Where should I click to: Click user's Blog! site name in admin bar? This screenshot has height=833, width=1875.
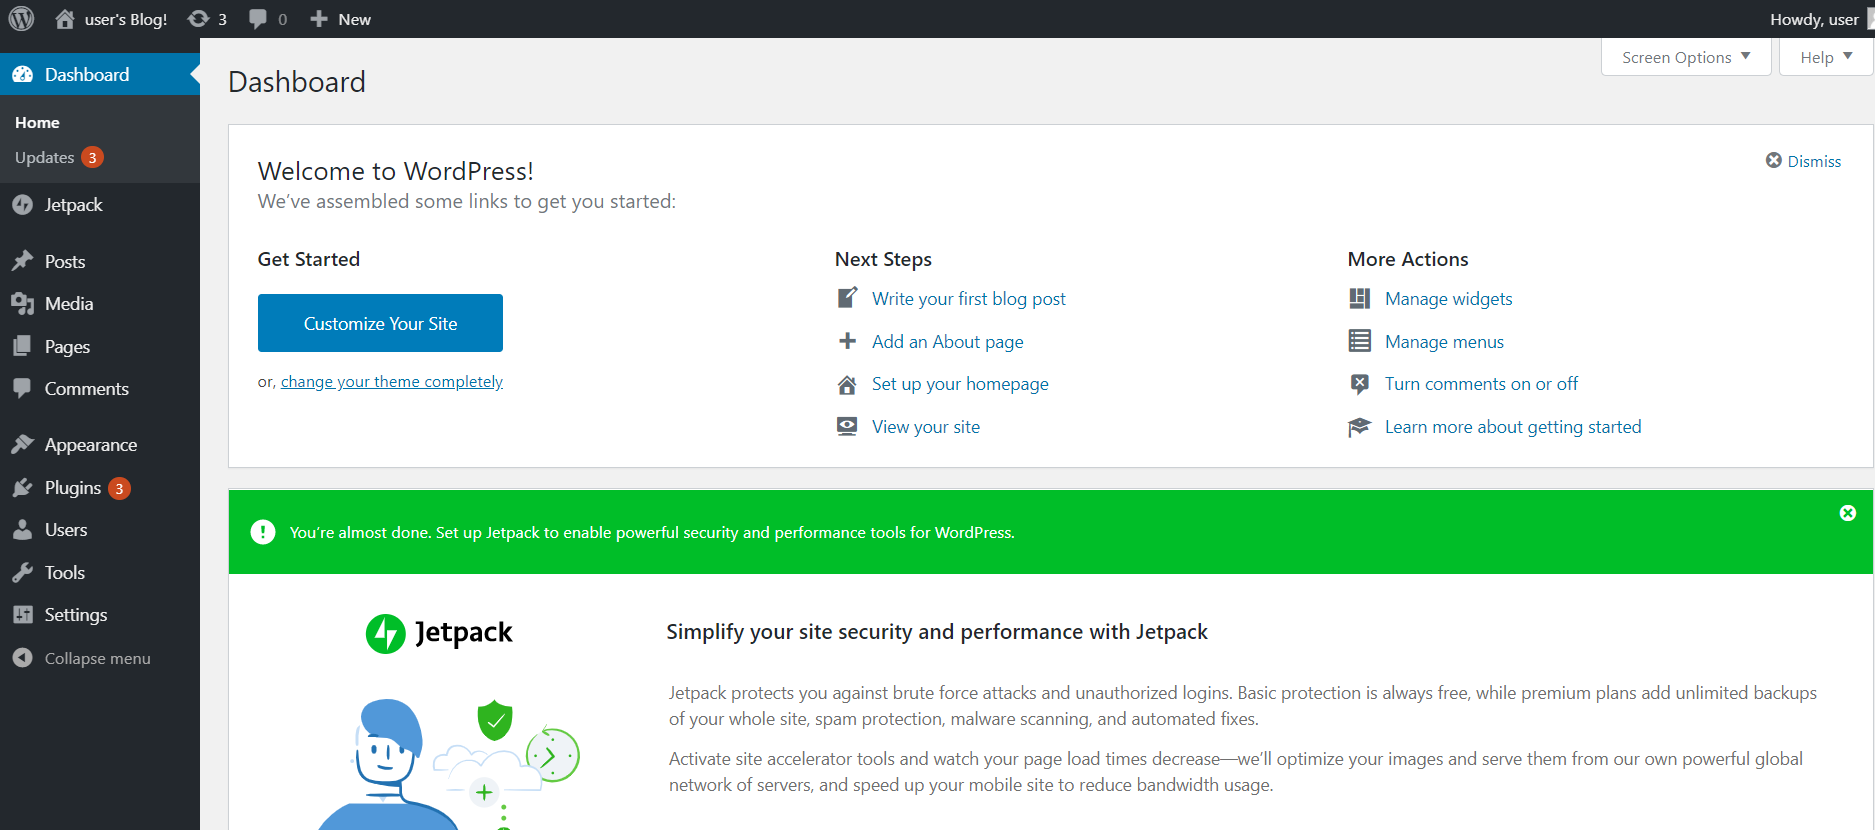(126, 19)
